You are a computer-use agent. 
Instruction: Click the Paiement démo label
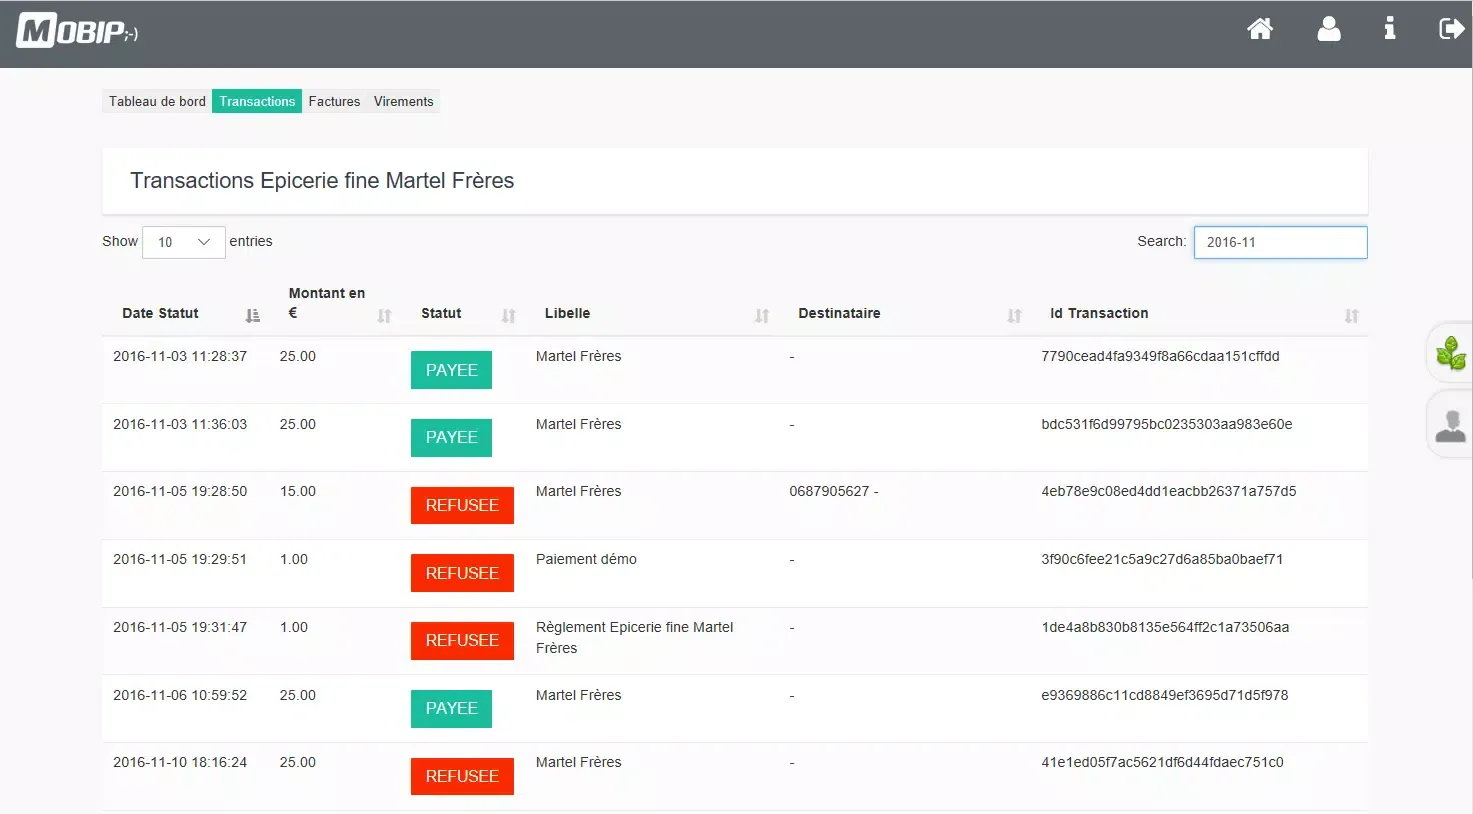coord(586,559)
